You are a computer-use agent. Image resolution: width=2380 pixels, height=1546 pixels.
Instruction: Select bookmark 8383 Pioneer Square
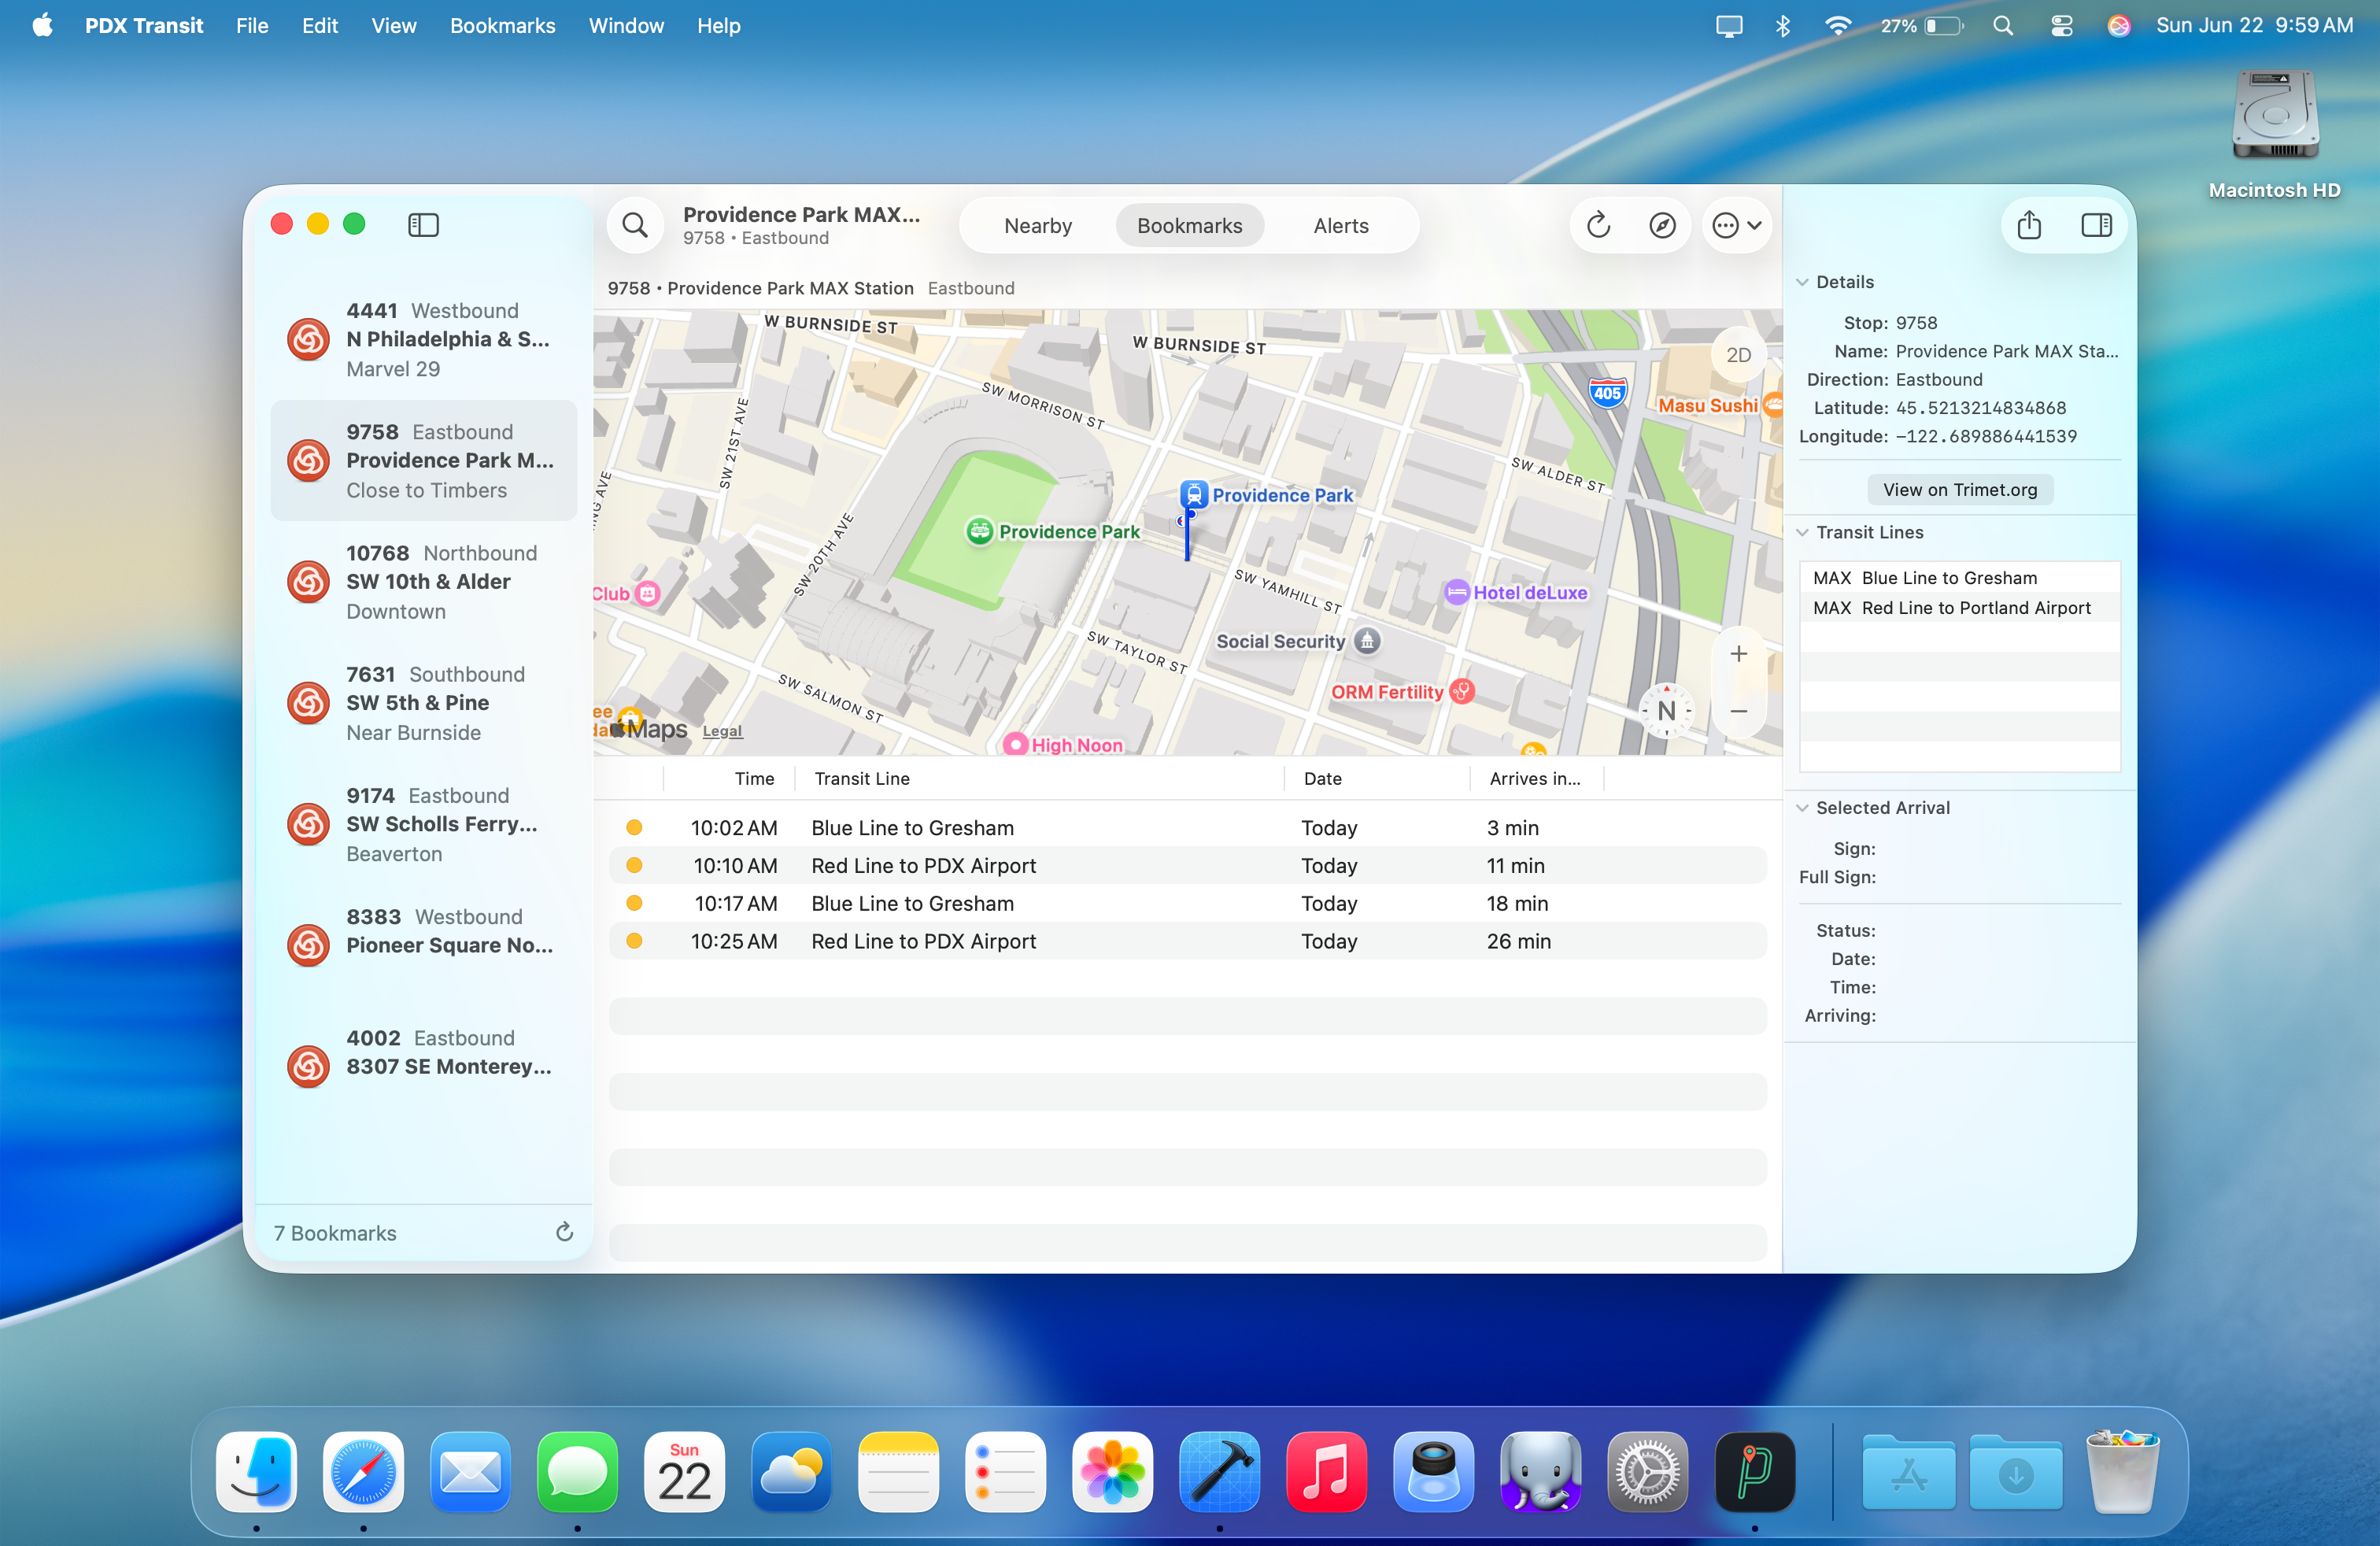(x=424, y=945)
